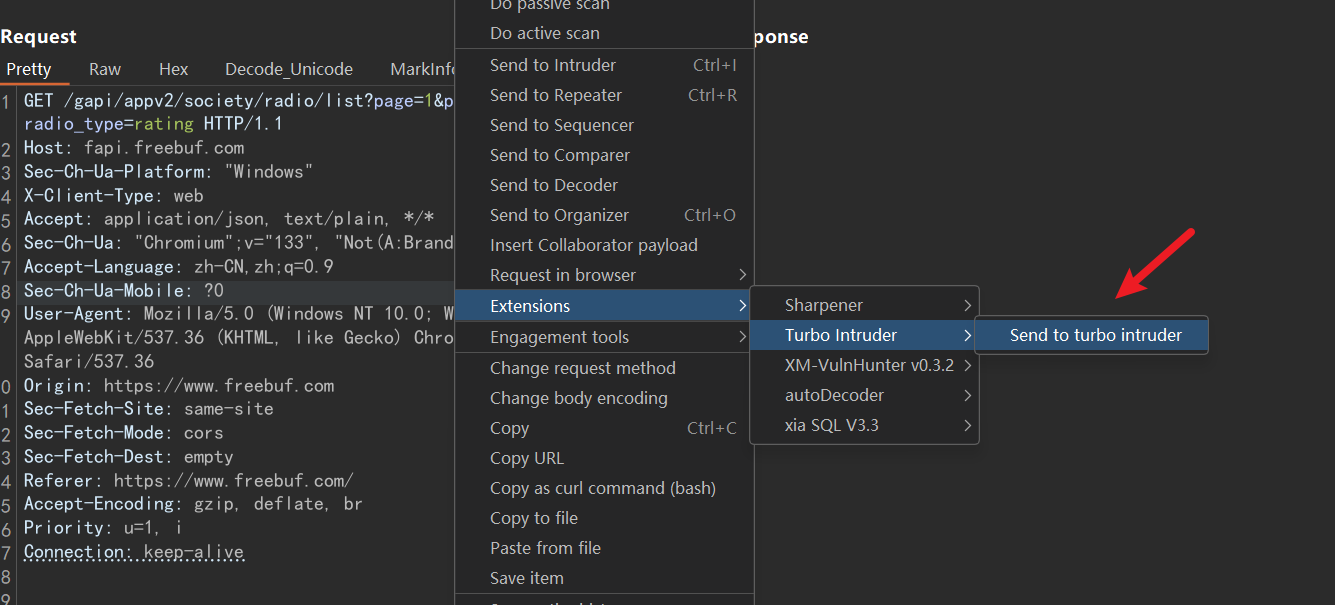Choose Copy as curl command (bash)
The width and height of the screenshot is (1335, 605).
[604, 488]
